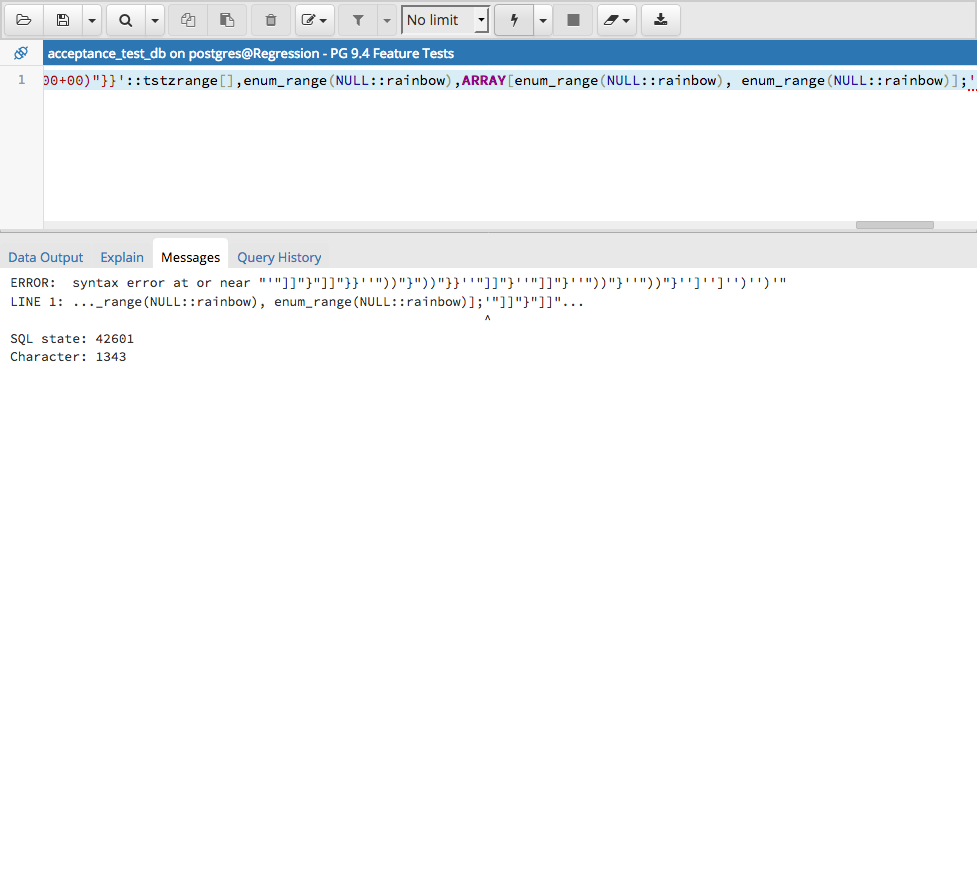Click the editor's horizontal scrollbar thumb

(894, 225)
